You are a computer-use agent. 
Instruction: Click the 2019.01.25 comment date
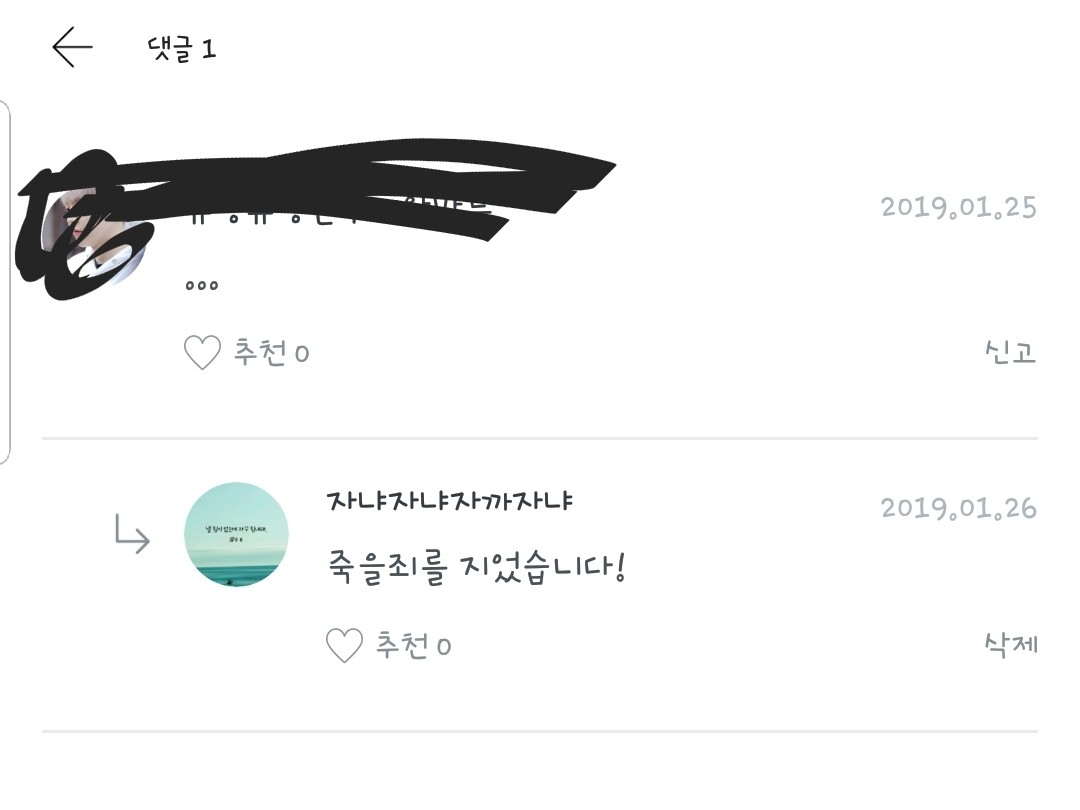click(958, 208)
